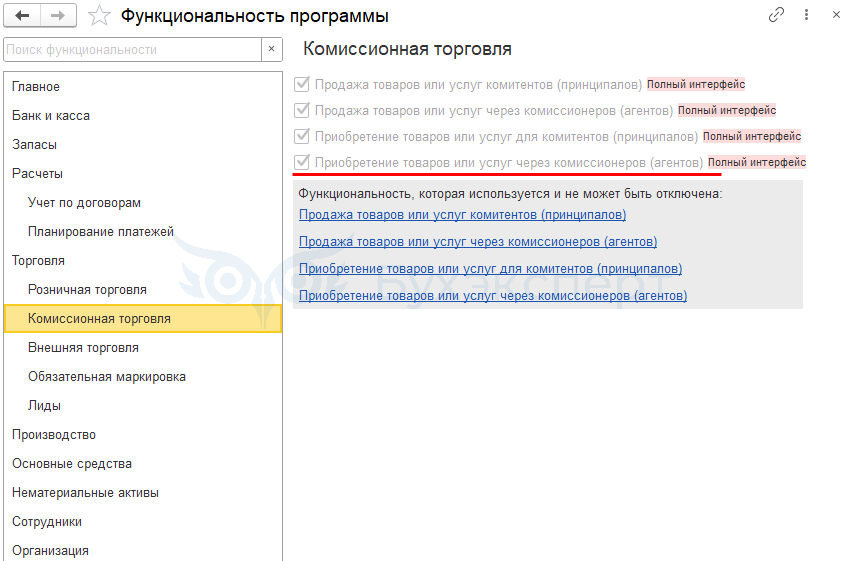The width and height of the screenshot is (844, 561).
Task: Follow link Приобретение товаров через комиссионеров (агентов)
Action: [x=493, y=296]
